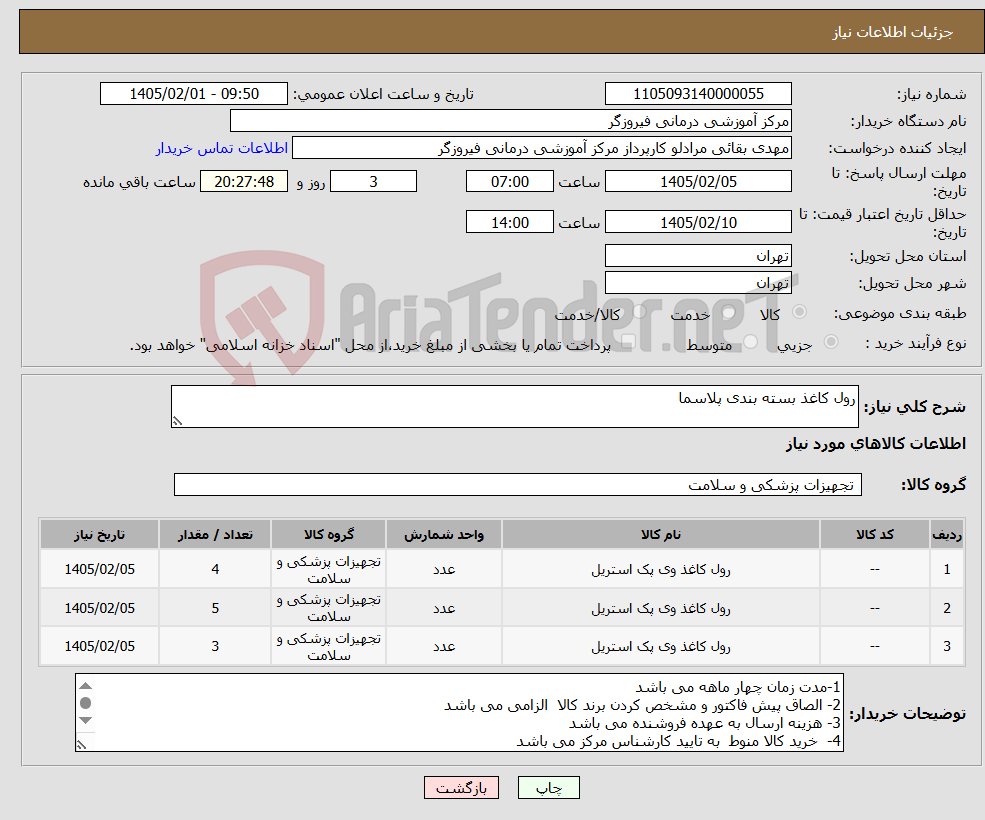Click the delivery city تهران field
Viewport: 985px width, 820px height.
[x=698, y=283]
